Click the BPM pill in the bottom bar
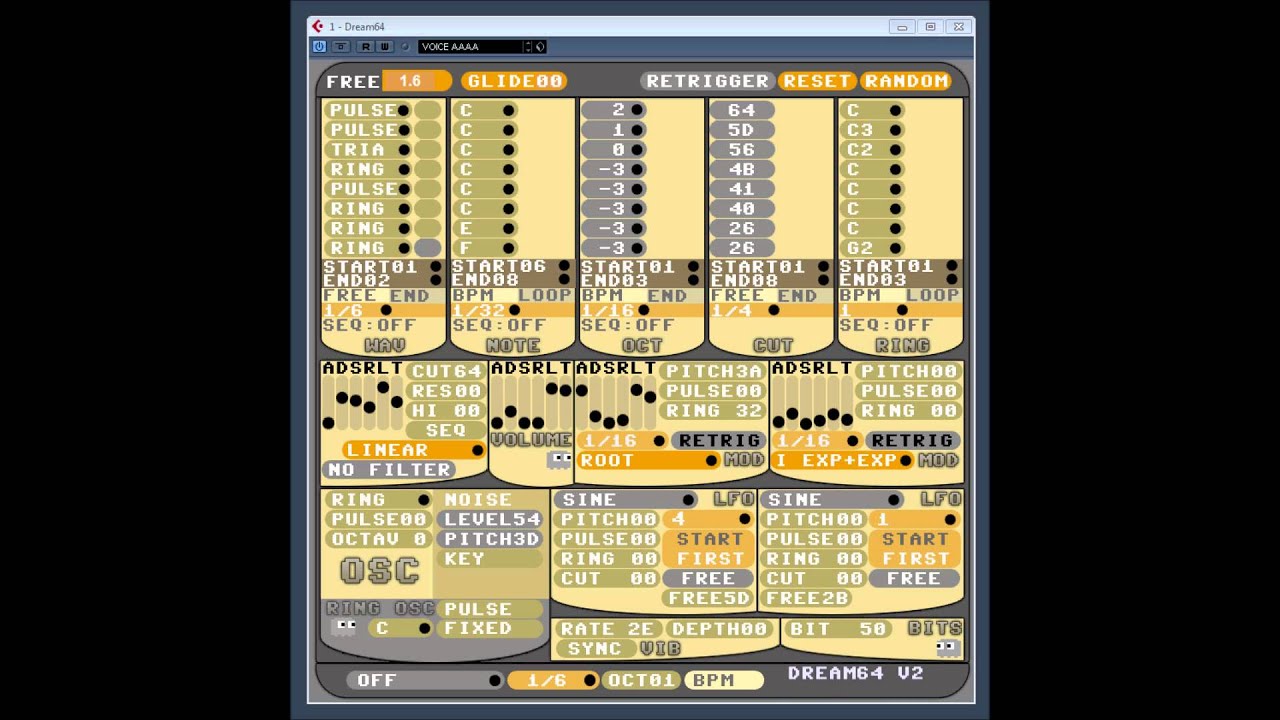 point(724,680)
